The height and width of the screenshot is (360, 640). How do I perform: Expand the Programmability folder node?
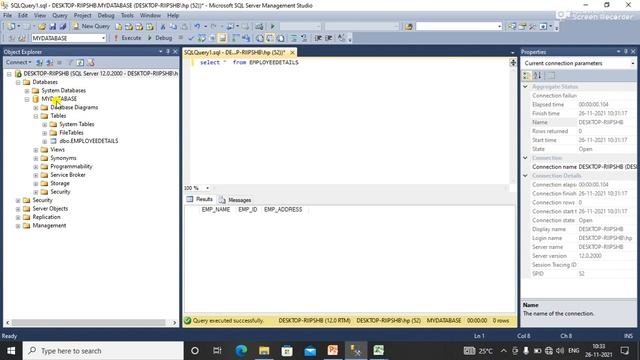pyautogui.click(x=36, y=167)
